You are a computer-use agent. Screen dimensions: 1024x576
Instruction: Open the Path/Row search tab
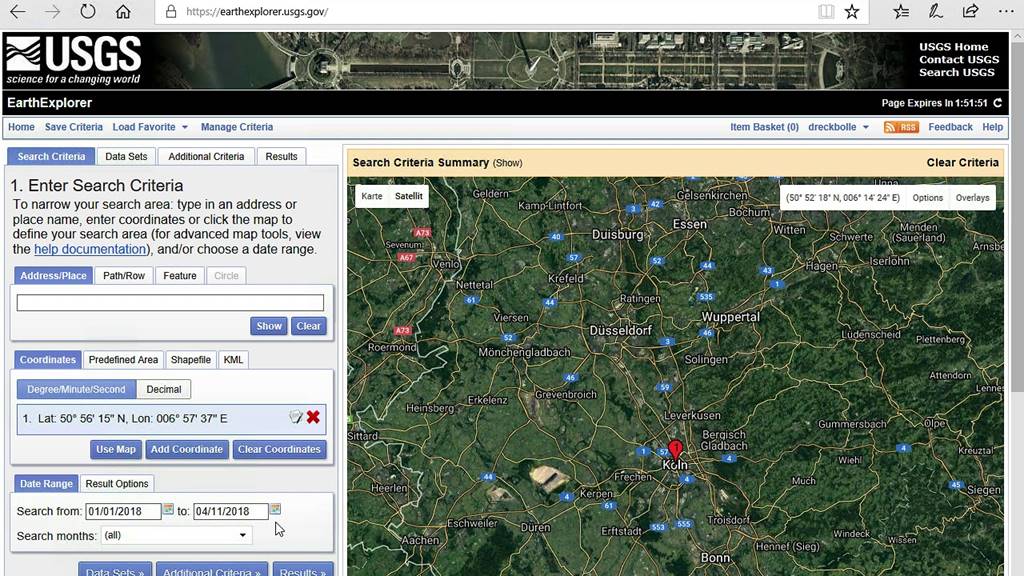pyautogui.click(x=124, y=275)
